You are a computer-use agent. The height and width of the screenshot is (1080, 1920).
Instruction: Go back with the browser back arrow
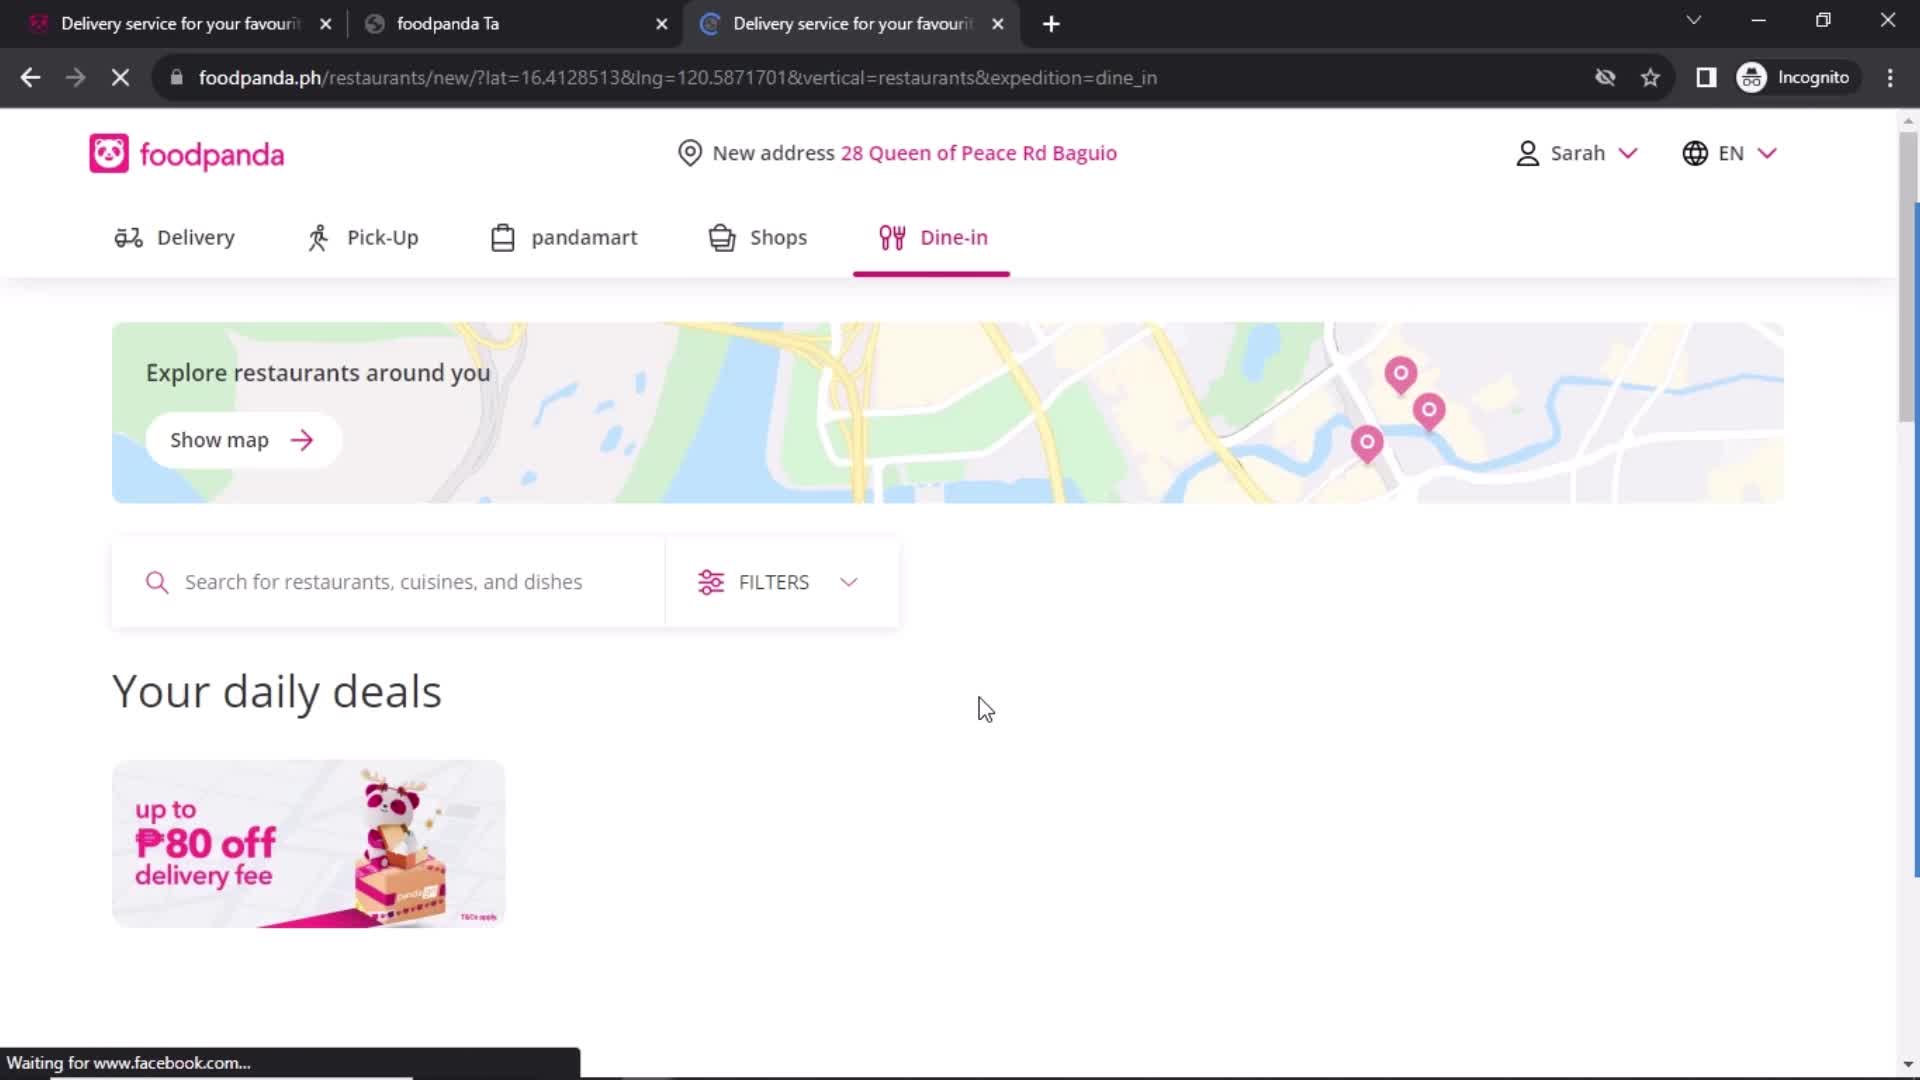click(x=30, y=78)
